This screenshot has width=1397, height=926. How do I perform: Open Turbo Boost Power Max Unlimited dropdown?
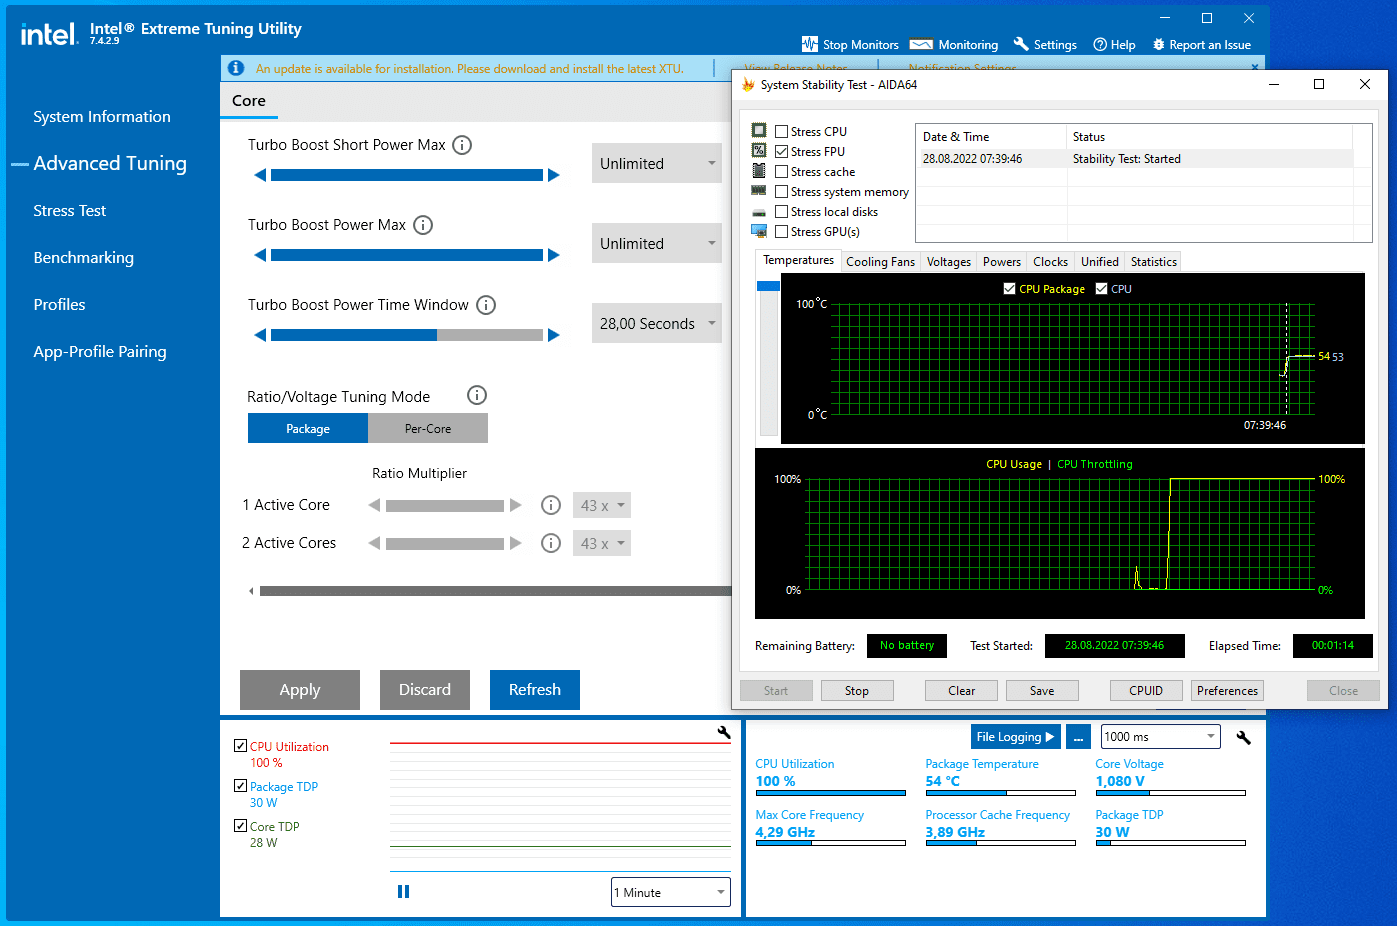pyautogui.click(x=657, y=243)
